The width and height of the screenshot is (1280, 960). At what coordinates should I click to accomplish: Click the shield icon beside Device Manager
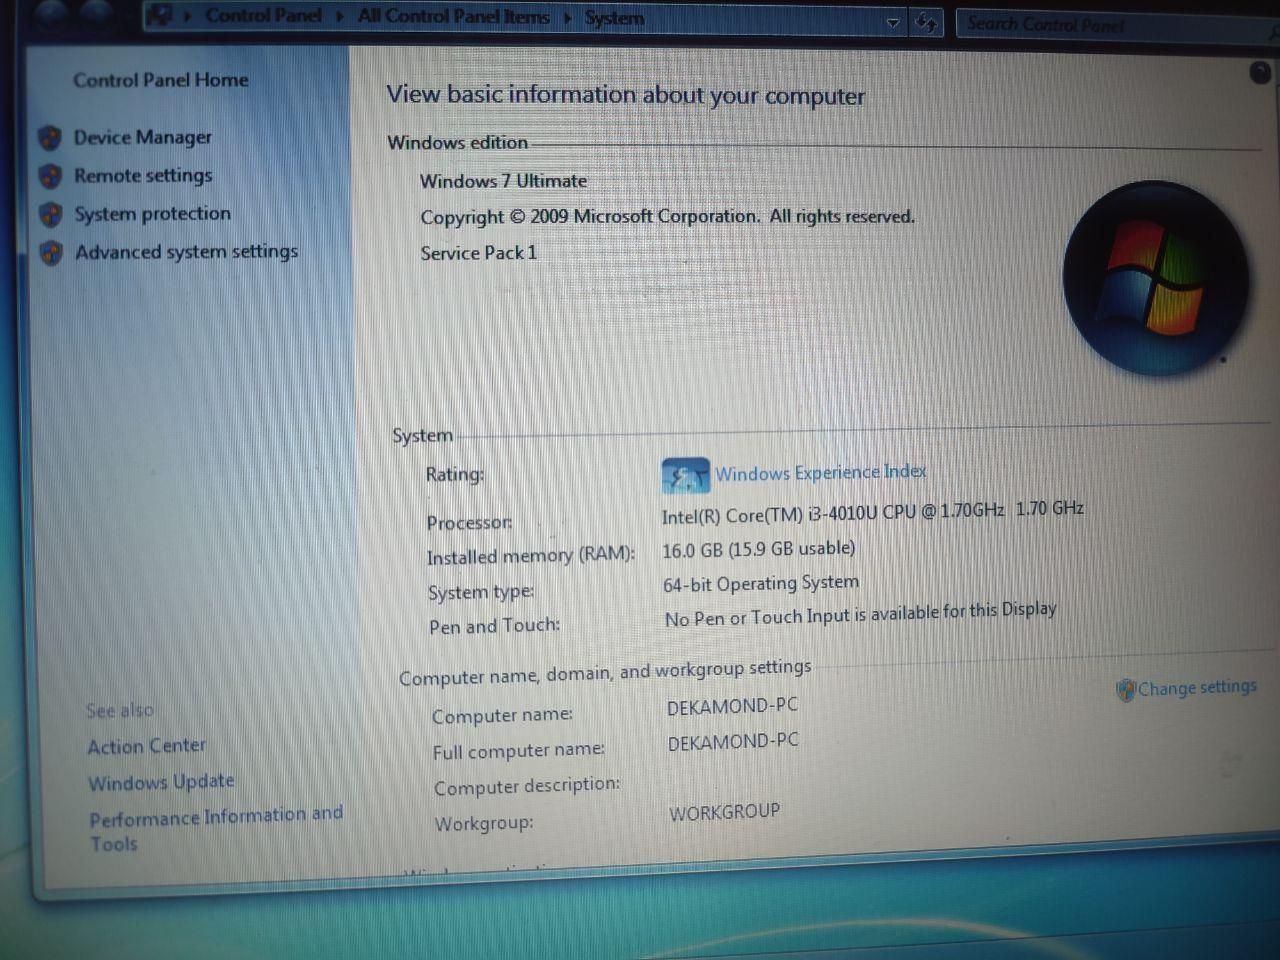tap(50, 138)
